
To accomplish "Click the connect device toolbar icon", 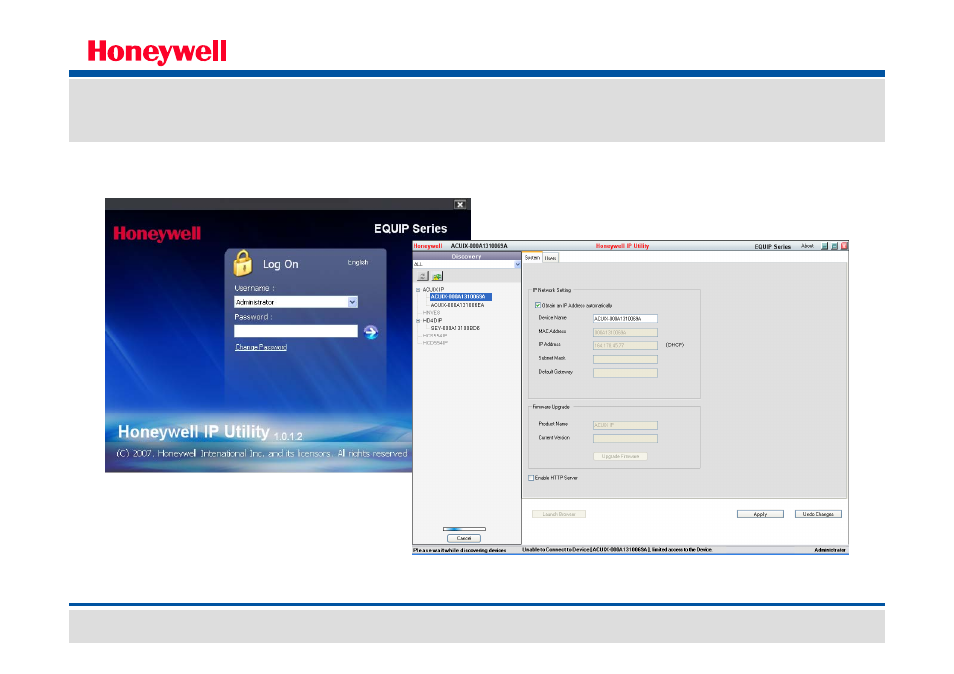I will pyautogui.click(x=437, y=276).
